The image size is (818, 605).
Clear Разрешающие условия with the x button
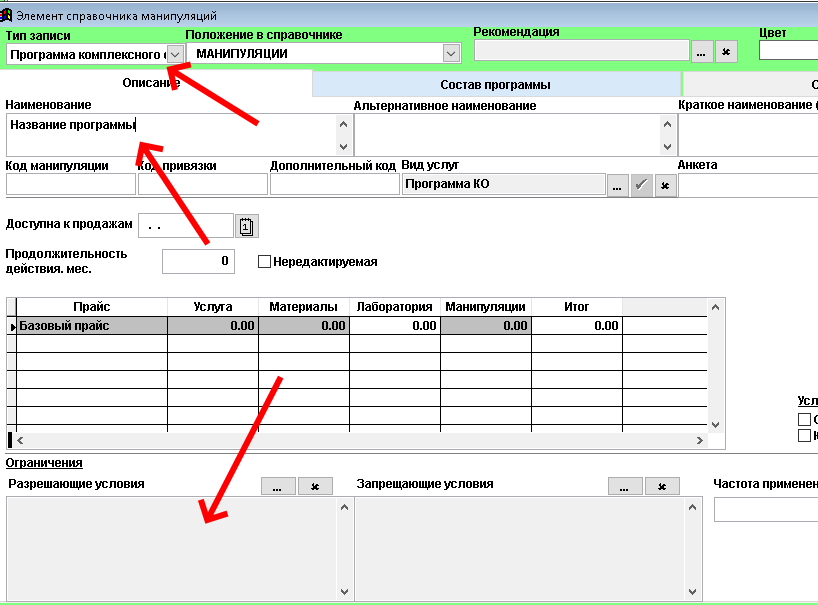[x=314, y=486]
